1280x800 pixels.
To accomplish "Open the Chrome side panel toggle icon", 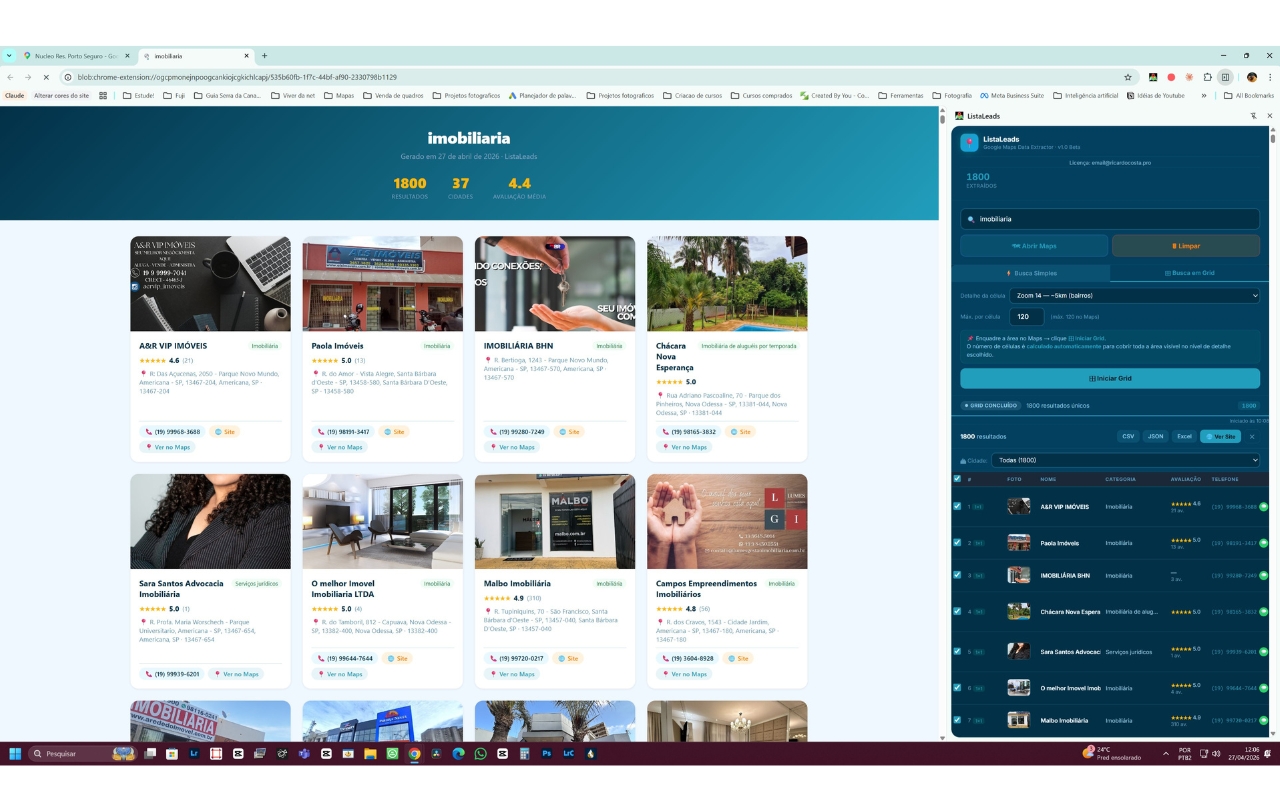I will pyautogui.click(x=1226, y=77).
